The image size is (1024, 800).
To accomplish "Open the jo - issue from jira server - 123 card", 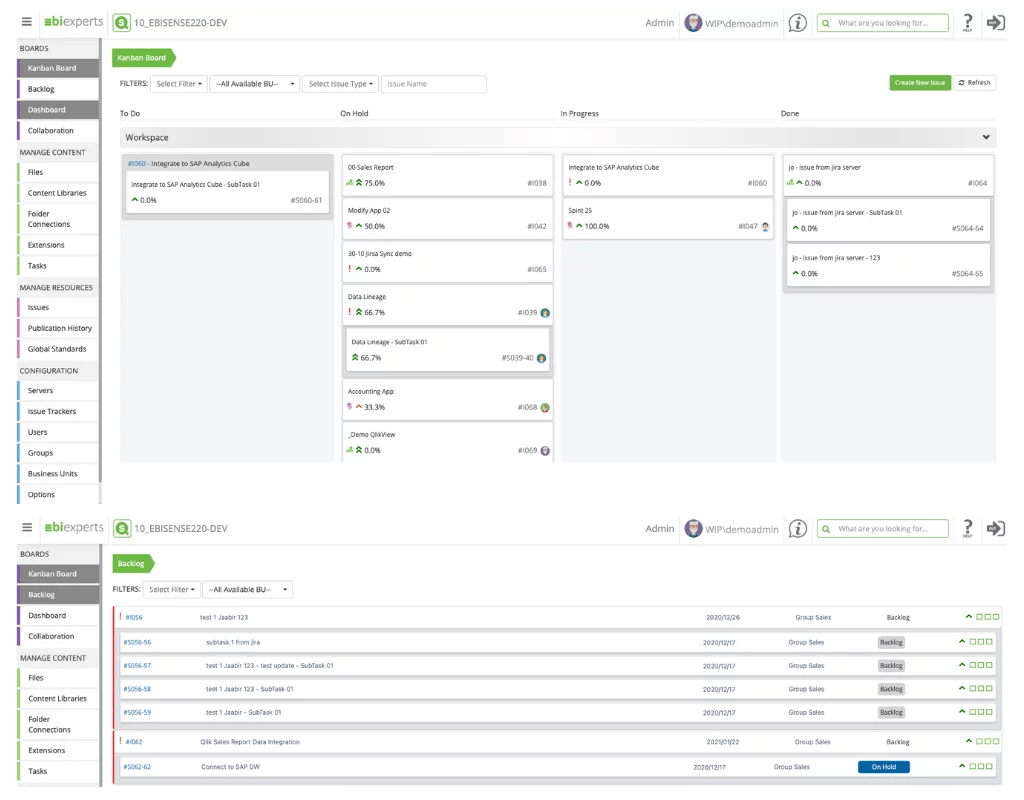I will click(888, 265).
